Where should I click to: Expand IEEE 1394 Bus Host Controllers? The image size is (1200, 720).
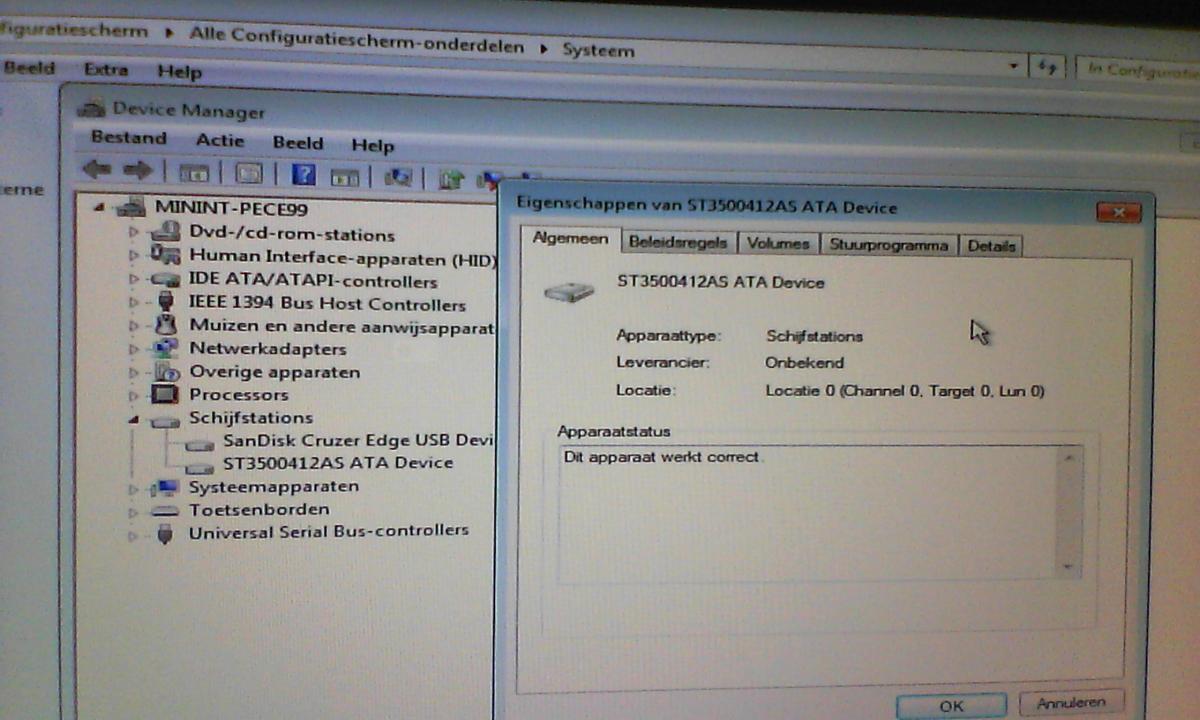[x=134, y=302]
